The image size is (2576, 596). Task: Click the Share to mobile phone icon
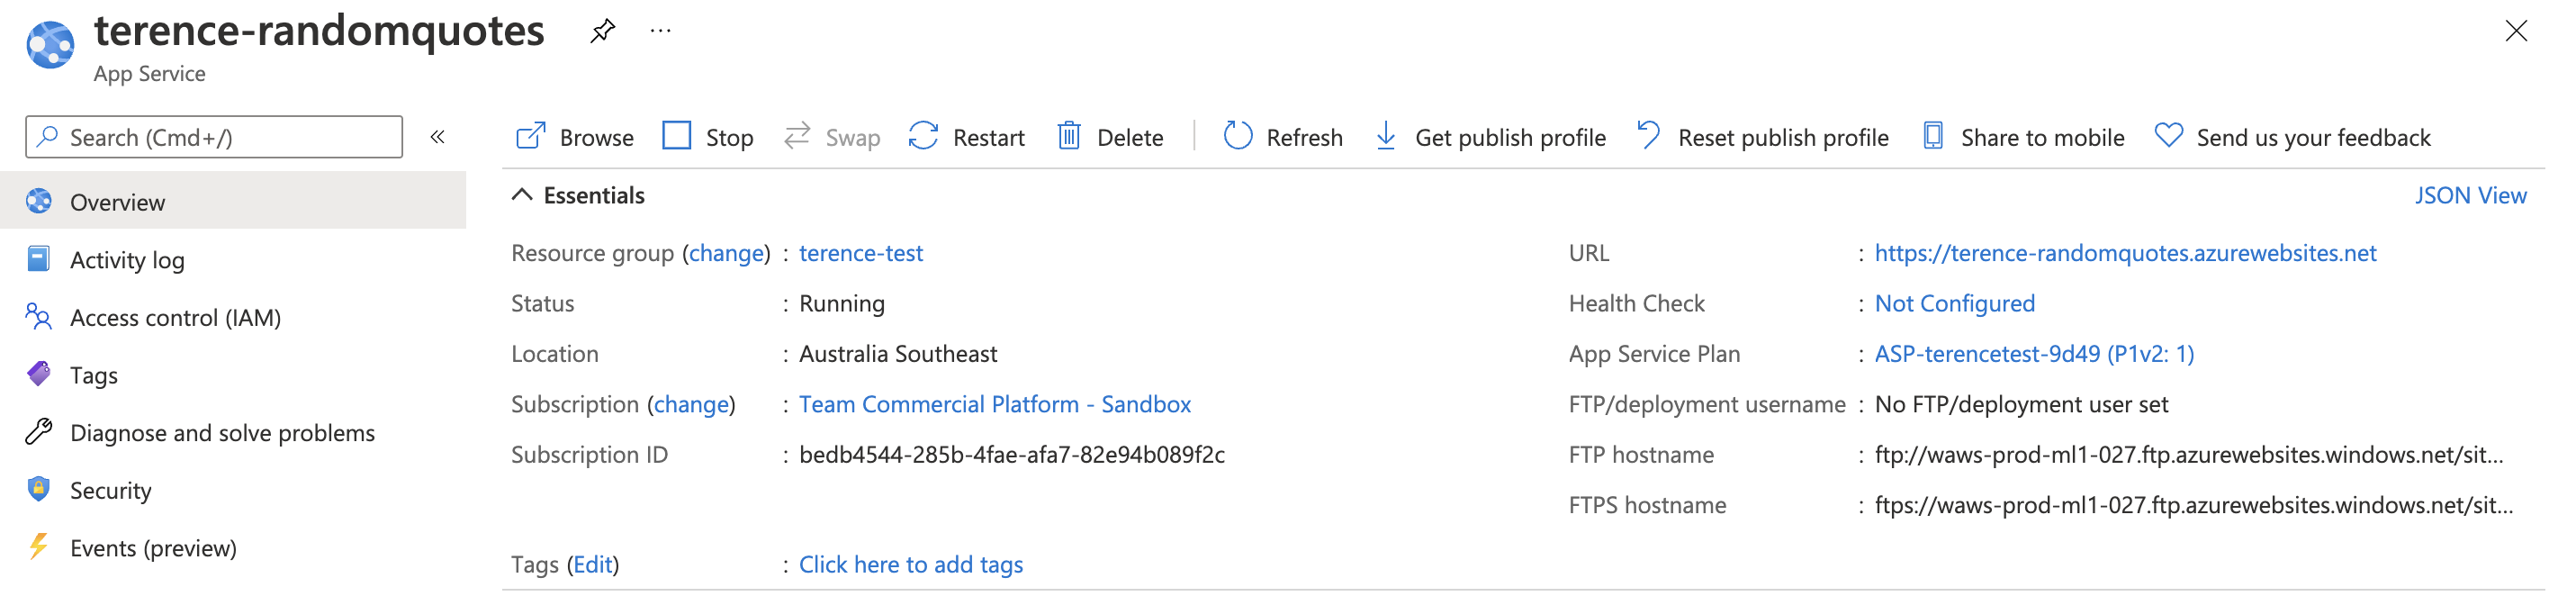pos(1933,136)
